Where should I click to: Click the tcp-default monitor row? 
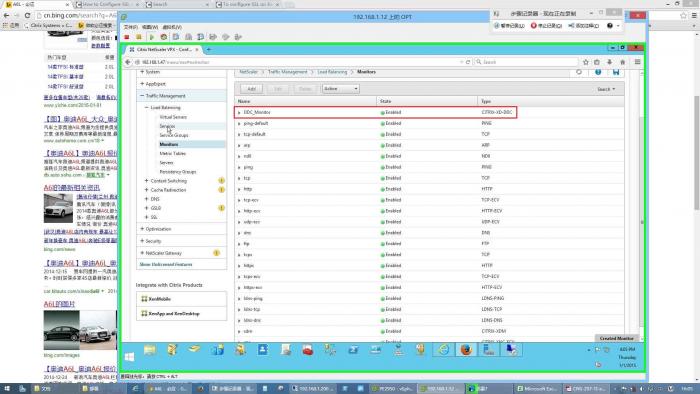click(x=429, y=134)
